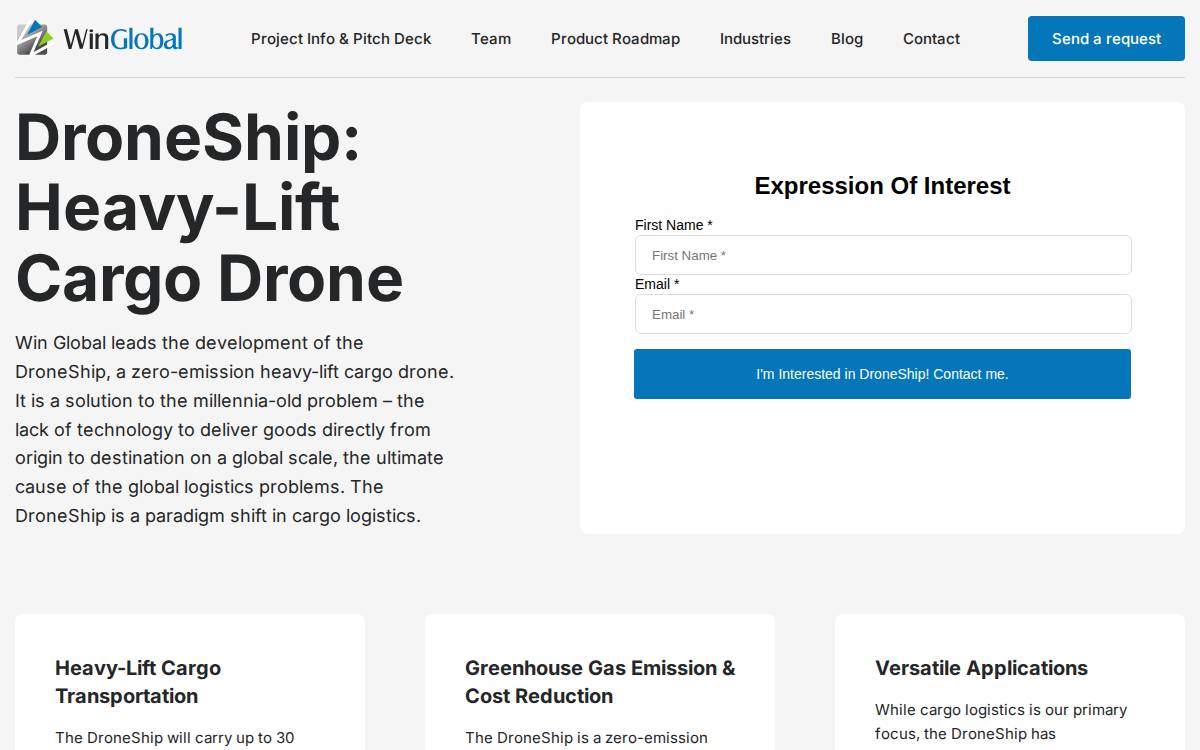This screenshot has height=750, width=1200.
Task: Click Greenhouse Gas Emission & Cost Reduction title
Action: tap(600, 682)
